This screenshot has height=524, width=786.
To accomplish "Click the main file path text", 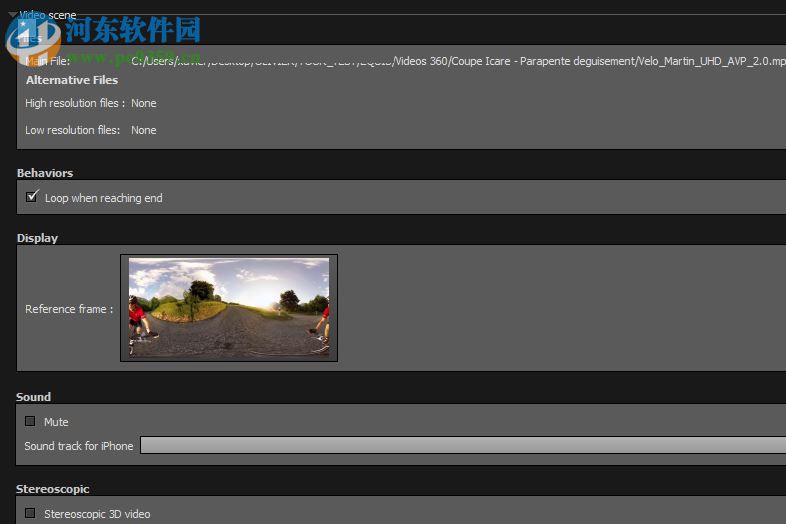I will click(458, 61).
